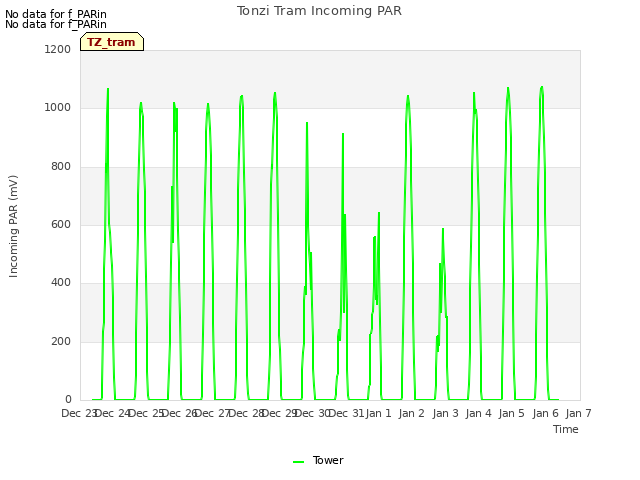Click the y-axis value 800

pyautogui.click(x=61, y=167)
